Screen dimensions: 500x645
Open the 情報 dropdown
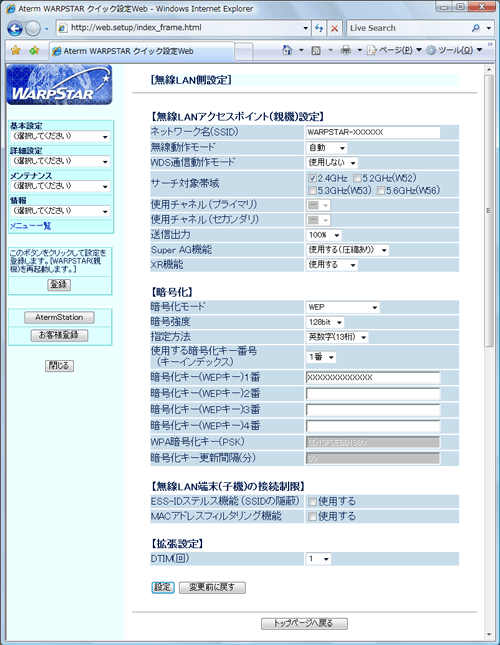coord(60,211)
